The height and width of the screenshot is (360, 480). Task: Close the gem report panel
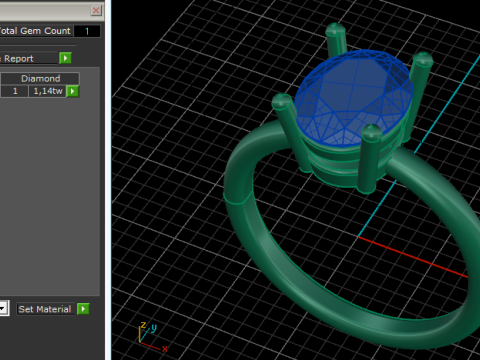point(96,10)
